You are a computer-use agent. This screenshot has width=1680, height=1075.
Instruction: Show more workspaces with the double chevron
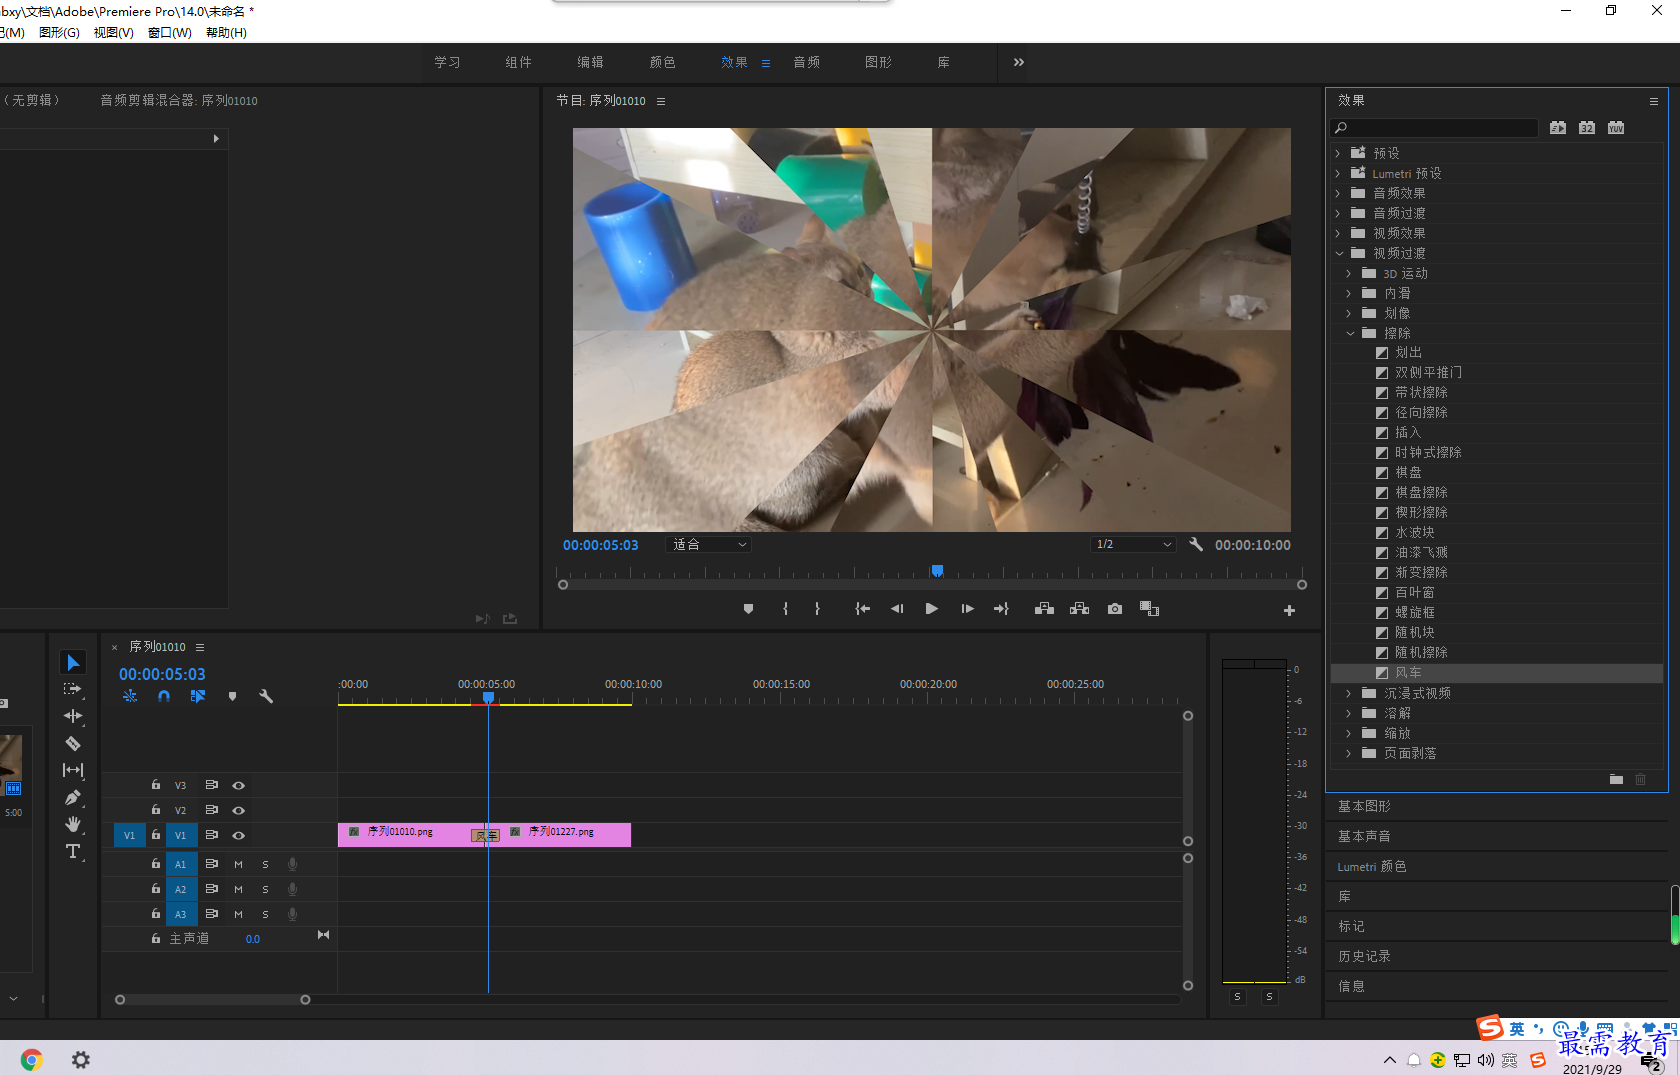(x=1018, y=62)
